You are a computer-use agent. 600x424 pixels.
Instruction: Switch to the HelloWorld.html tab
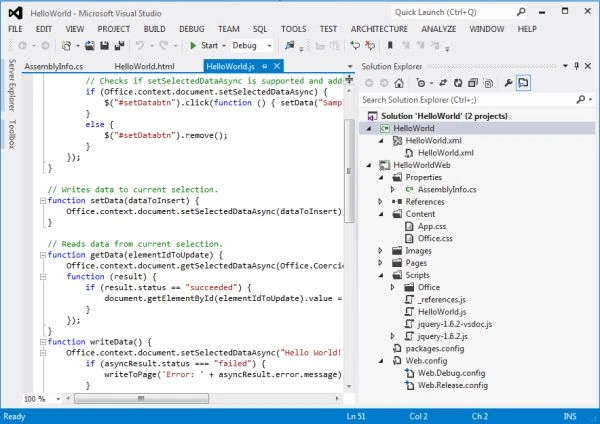point(144,66)
